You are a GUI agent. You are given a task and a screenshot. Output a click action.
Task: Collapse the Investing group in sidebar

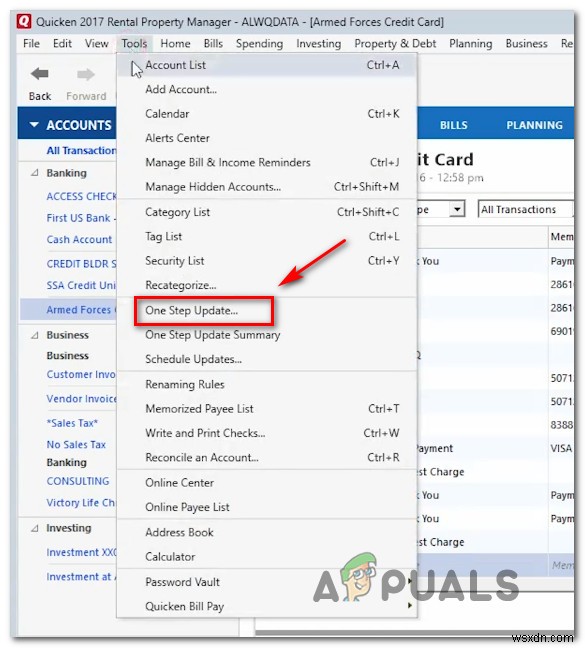(35, 528)
